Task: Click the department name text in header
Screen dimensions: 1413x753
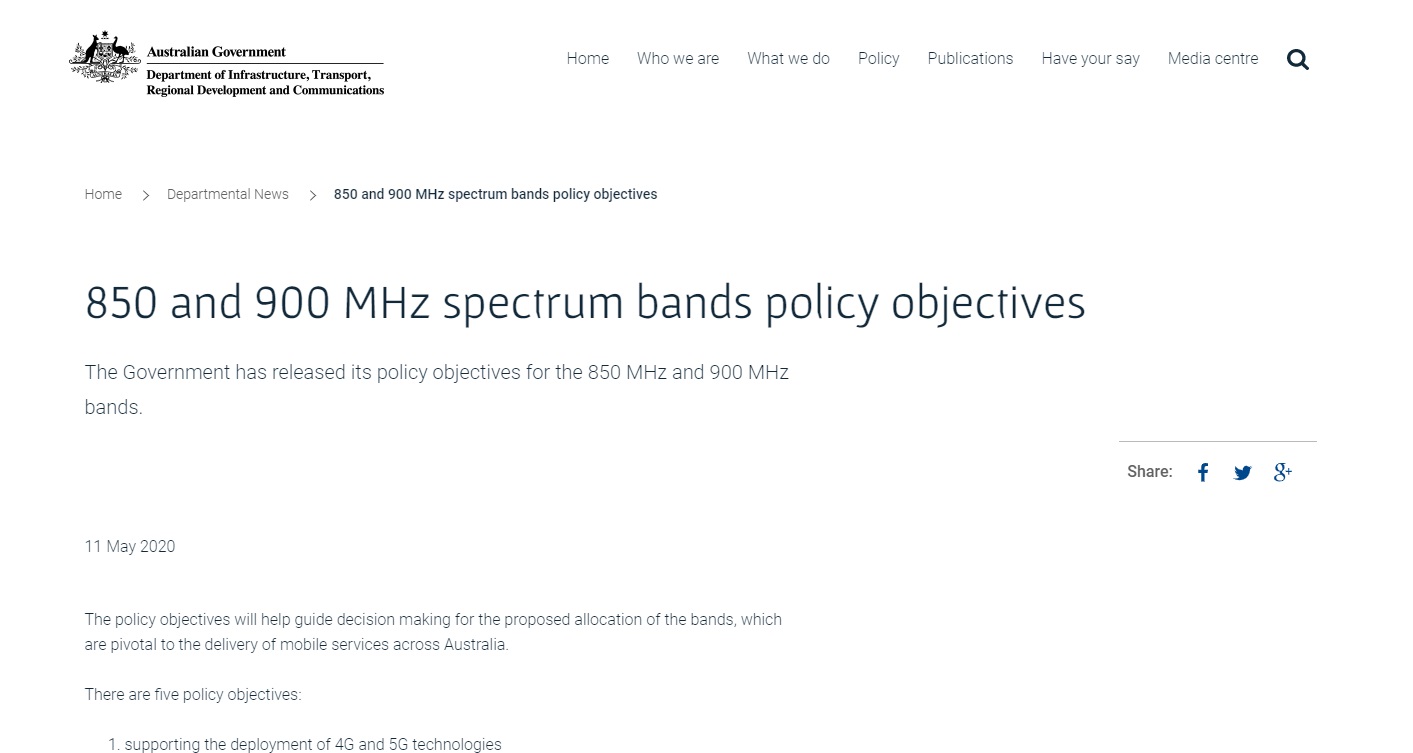Action: pyautogui.click(x=265, y=83)
